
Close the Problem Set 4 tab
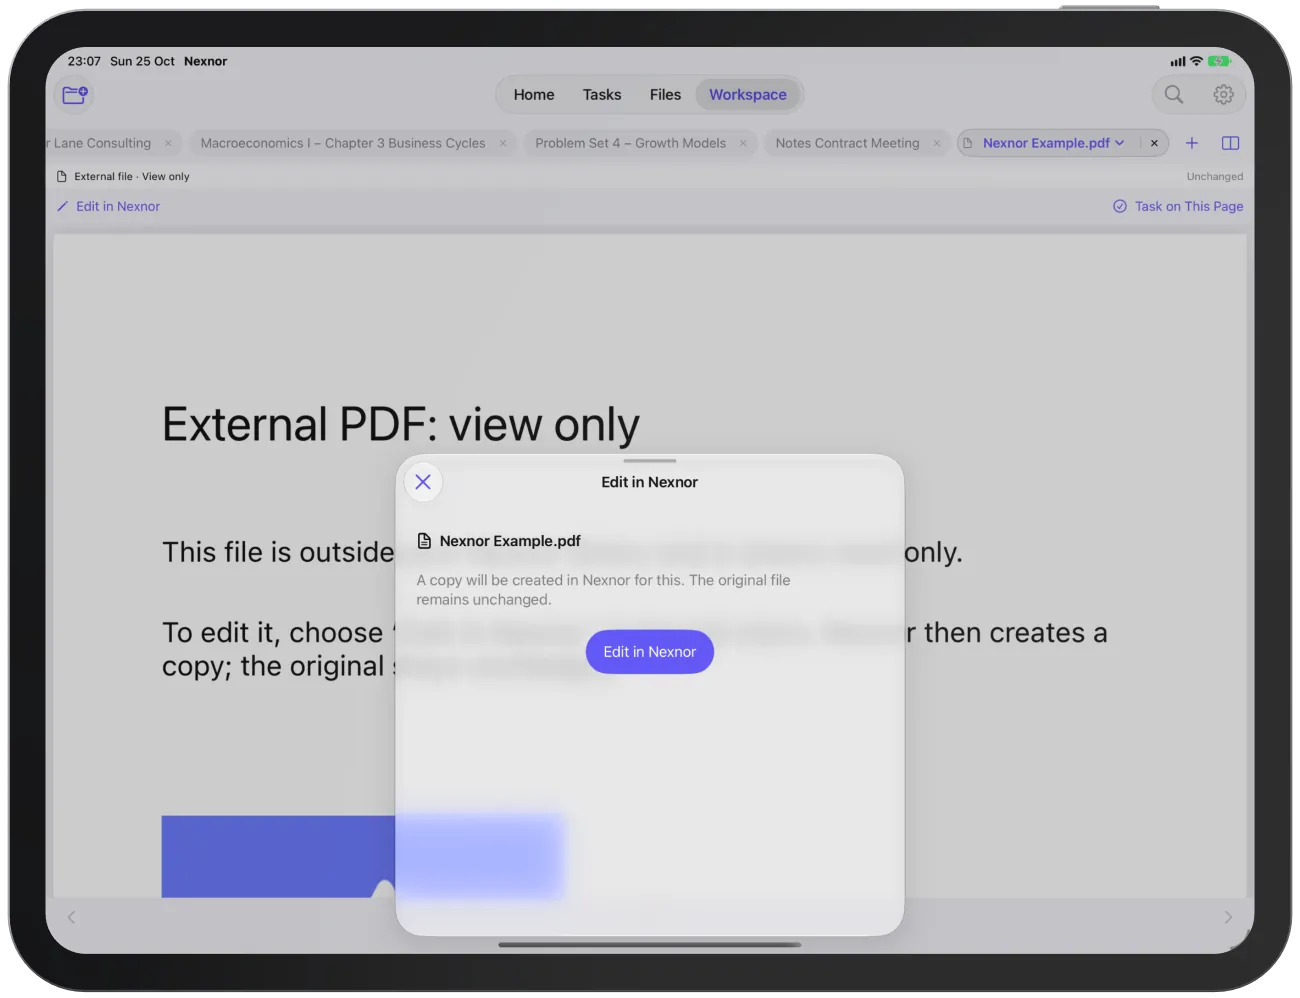743,143
